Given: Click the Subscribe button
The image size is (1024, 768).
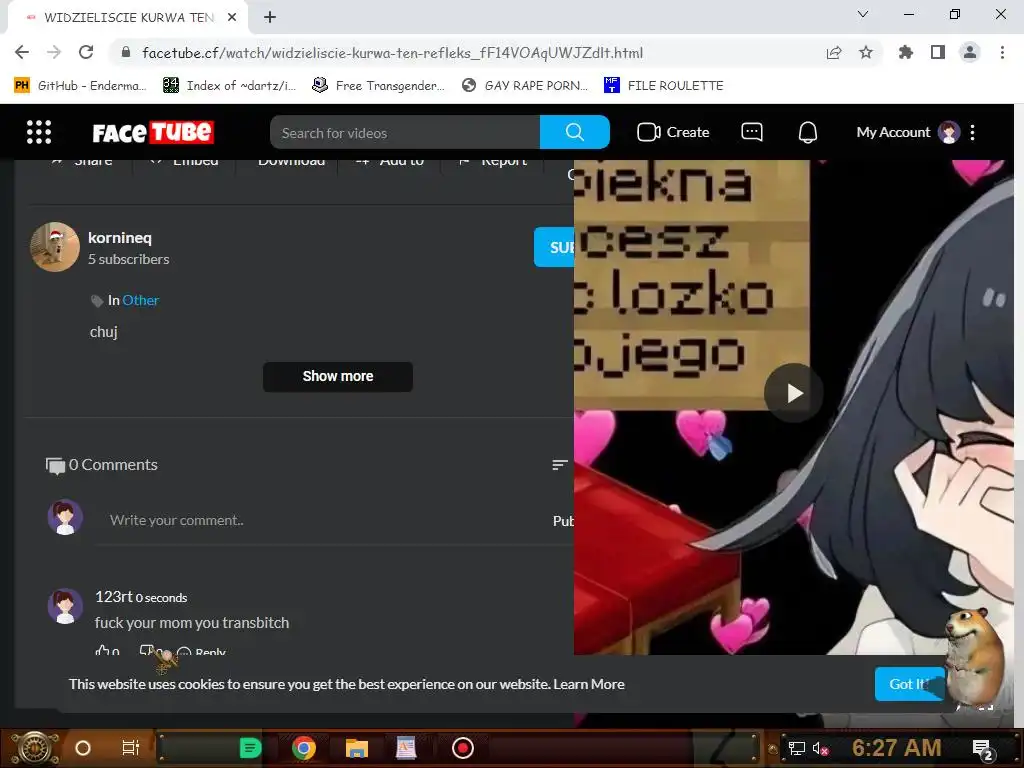Looking at the screenshot, I should 554,247.
